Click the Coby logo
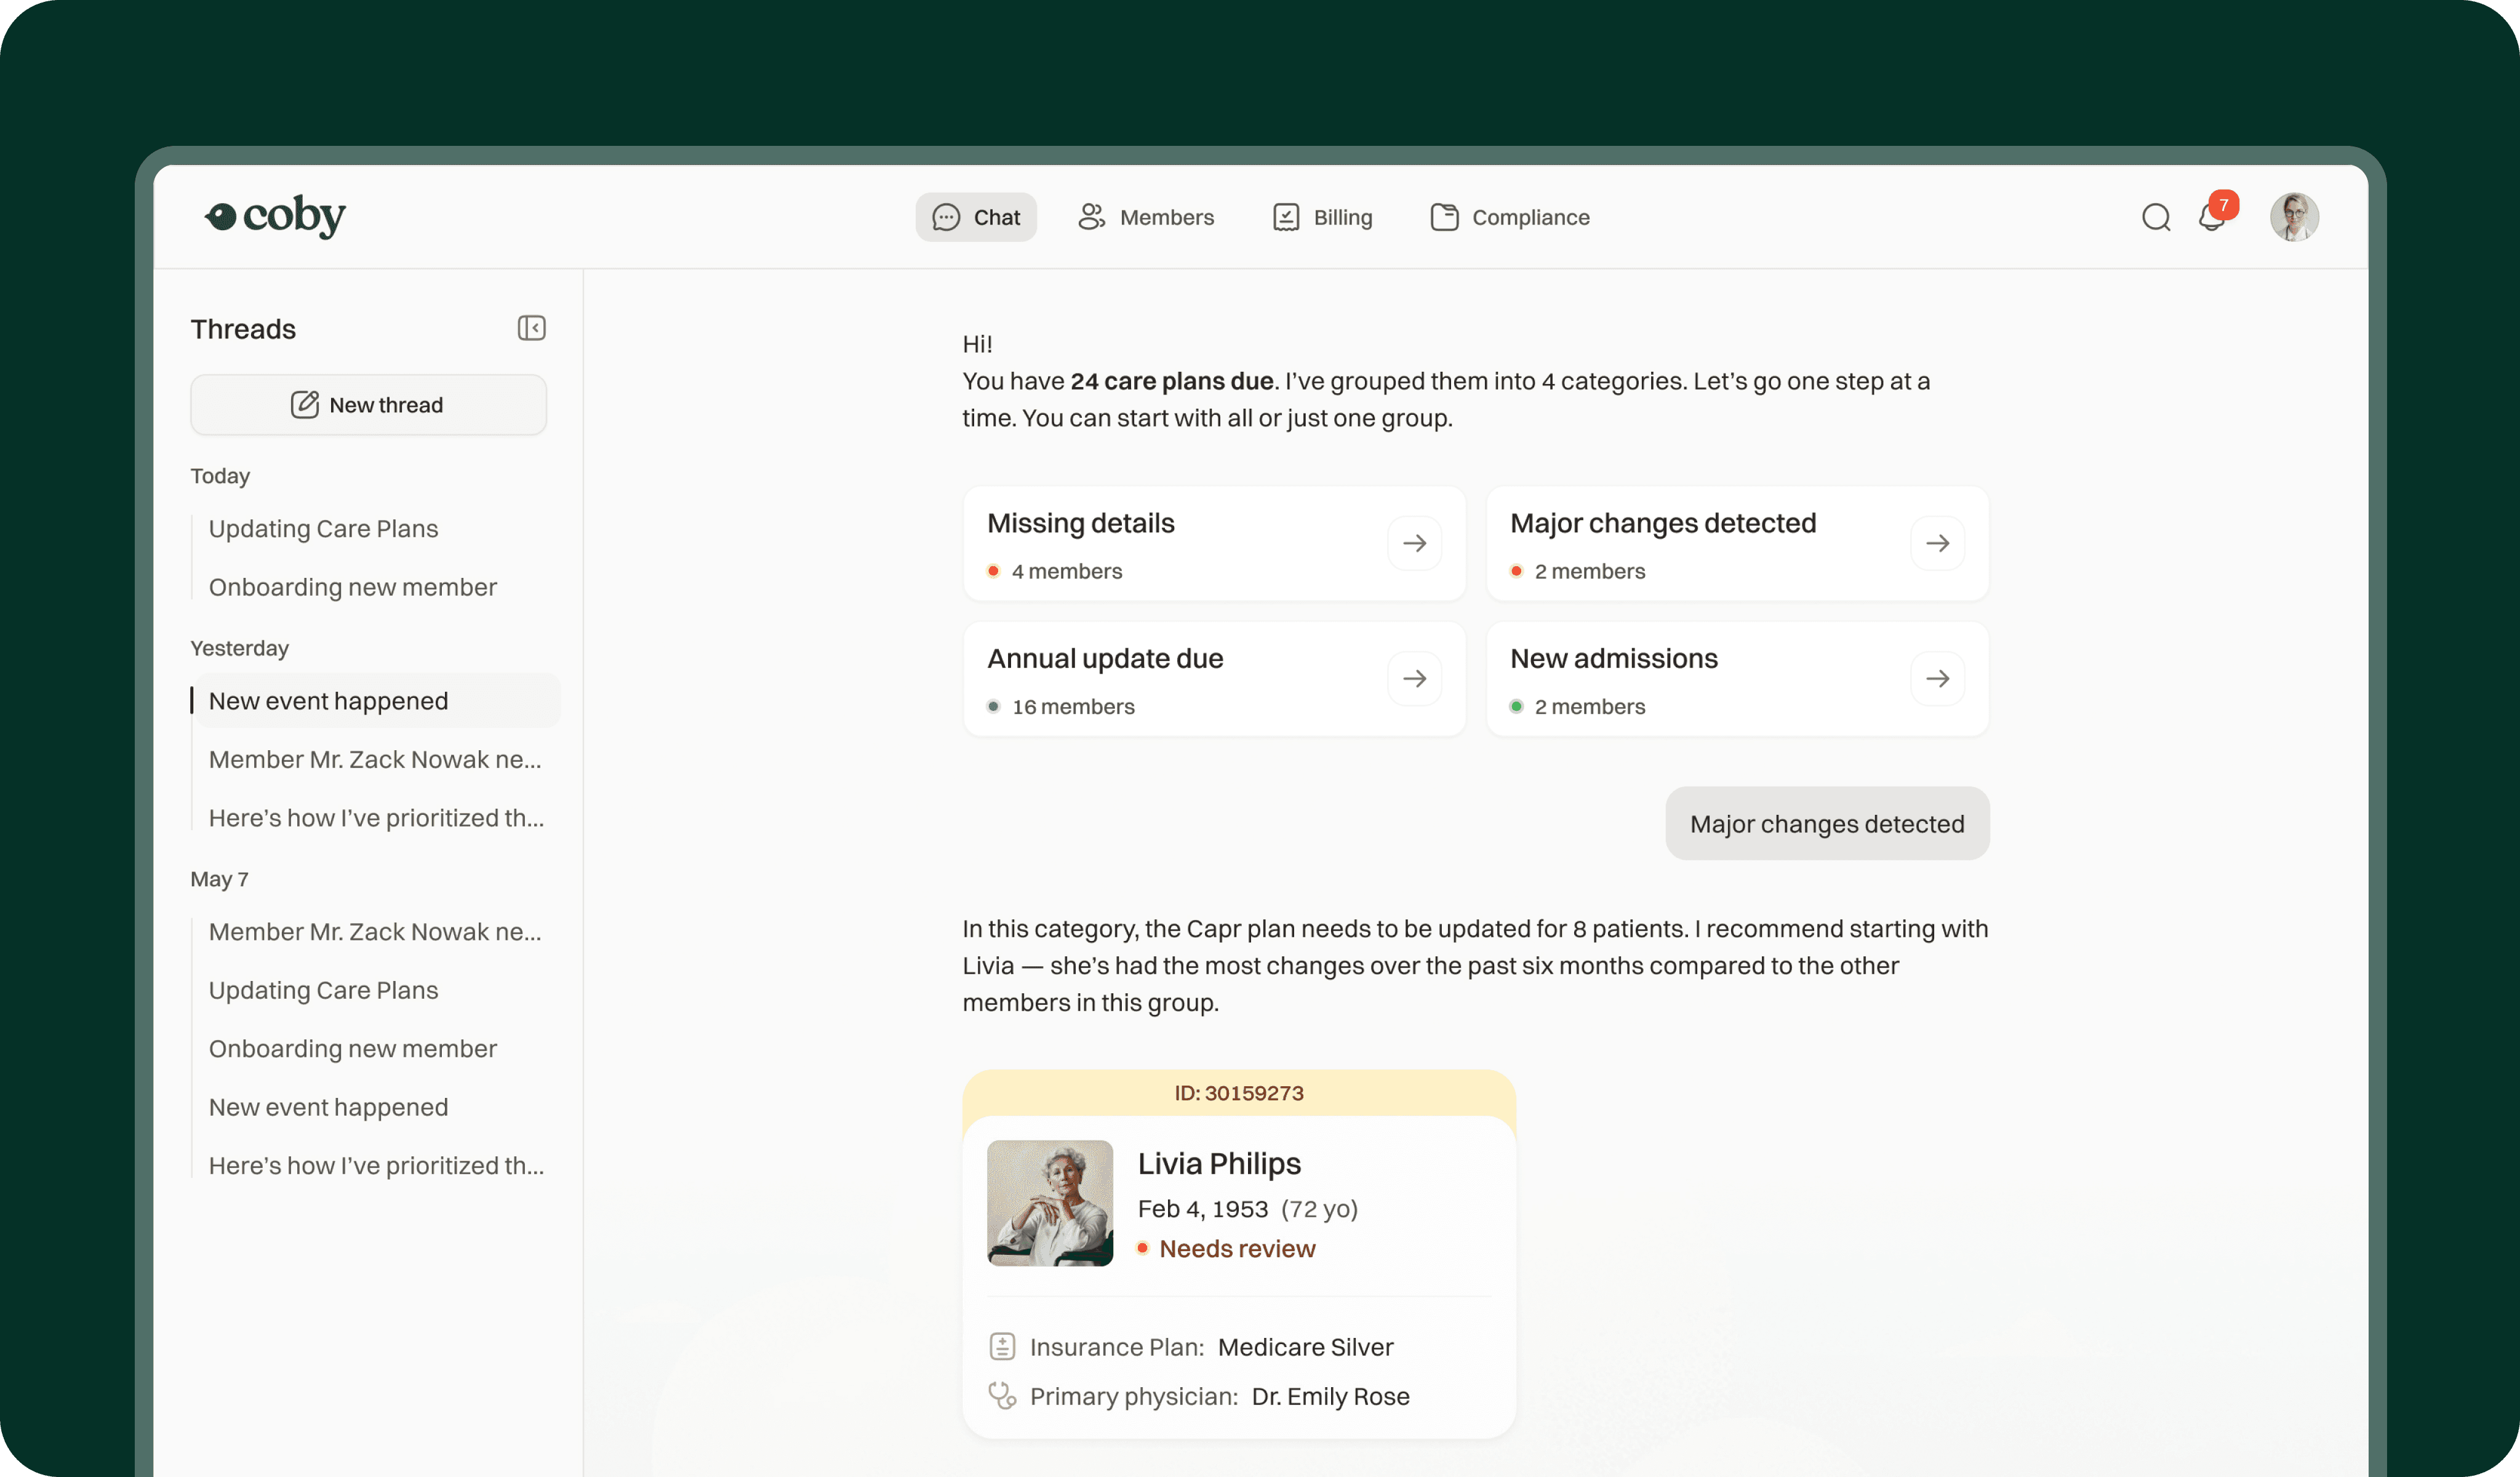Image resolution: width=2520 pixels, height=1477 pixels. 275,216
